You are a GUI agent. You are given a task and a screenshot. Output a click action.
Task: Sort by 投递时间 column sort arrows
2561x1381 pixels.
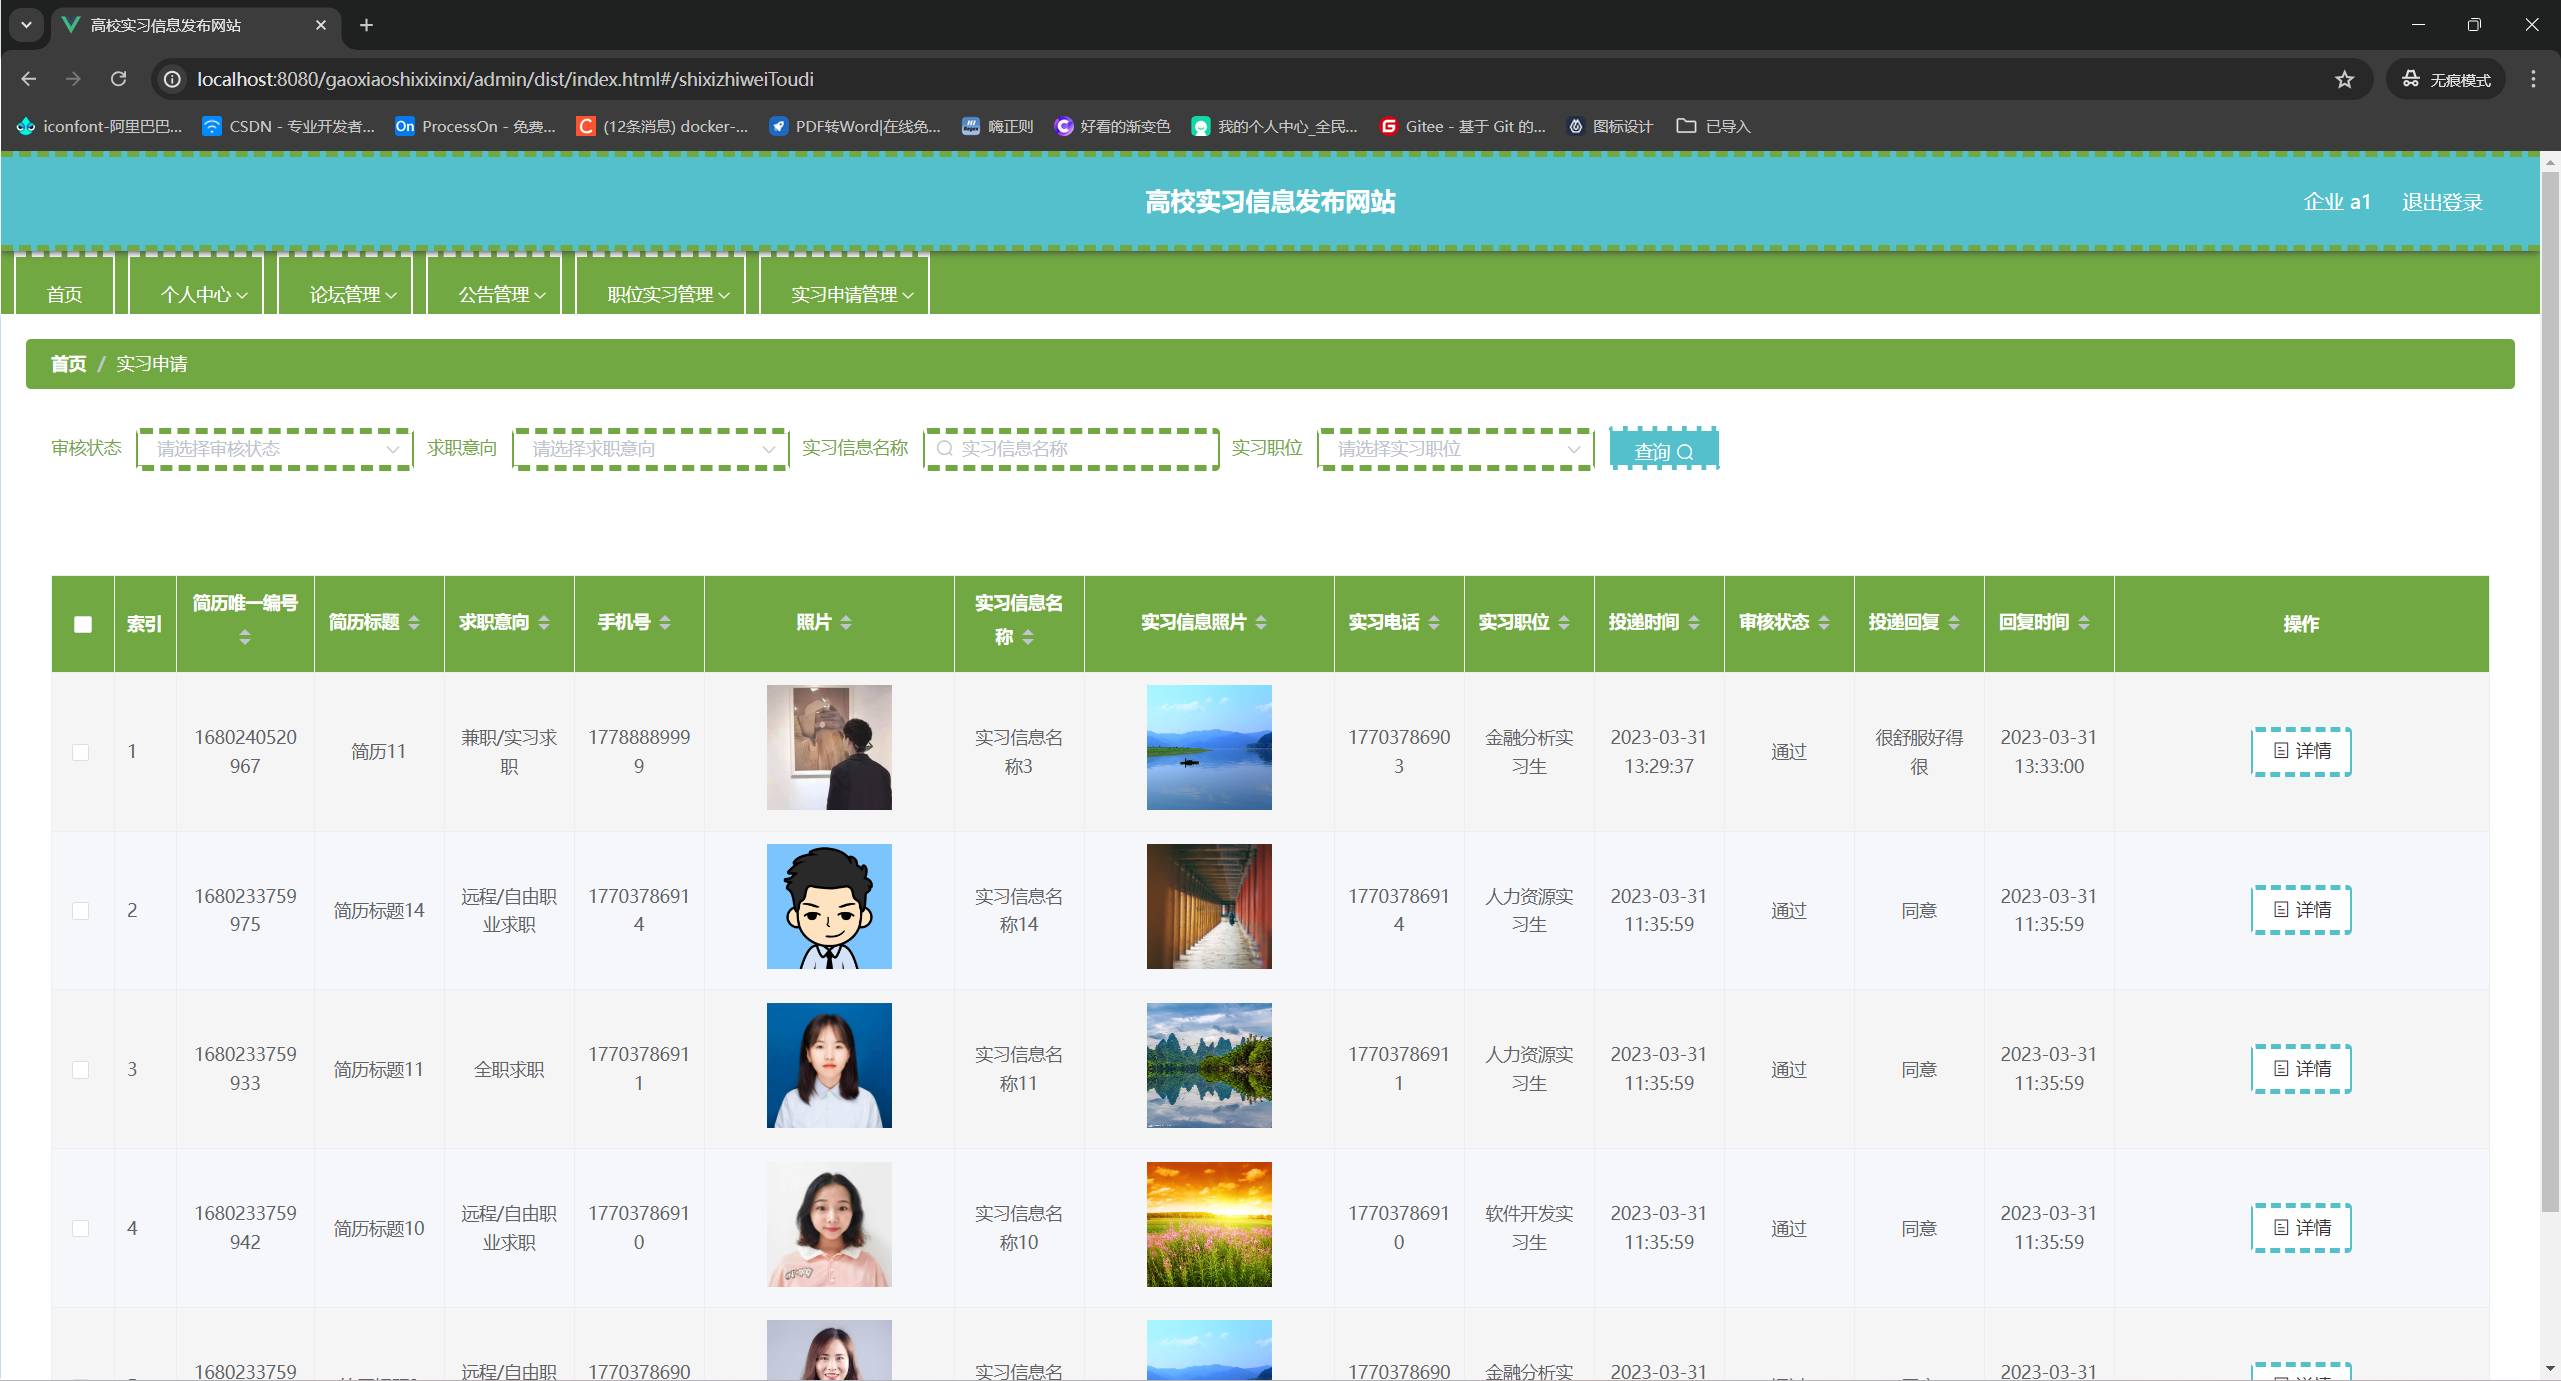coord(1694,622)
